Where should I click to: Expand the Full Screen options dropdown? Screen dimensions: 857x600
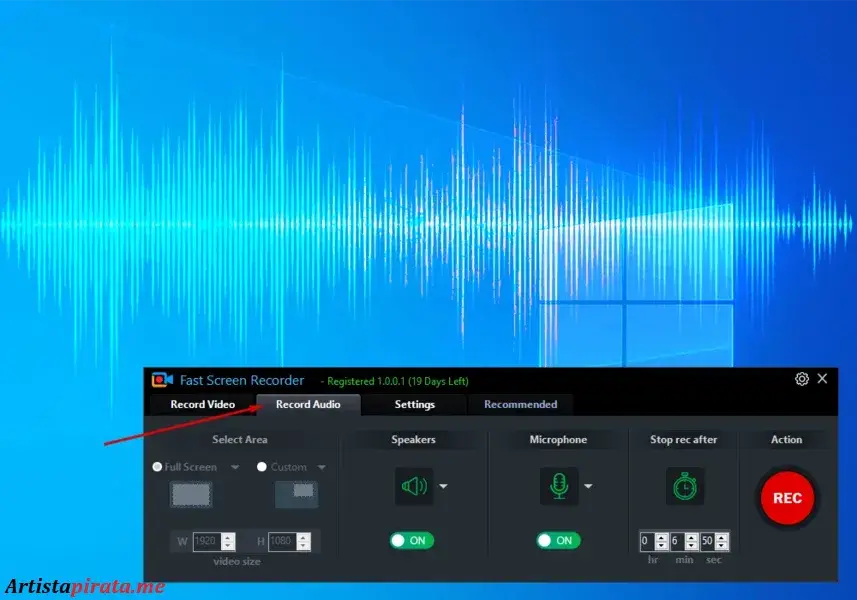click(235, 467)
